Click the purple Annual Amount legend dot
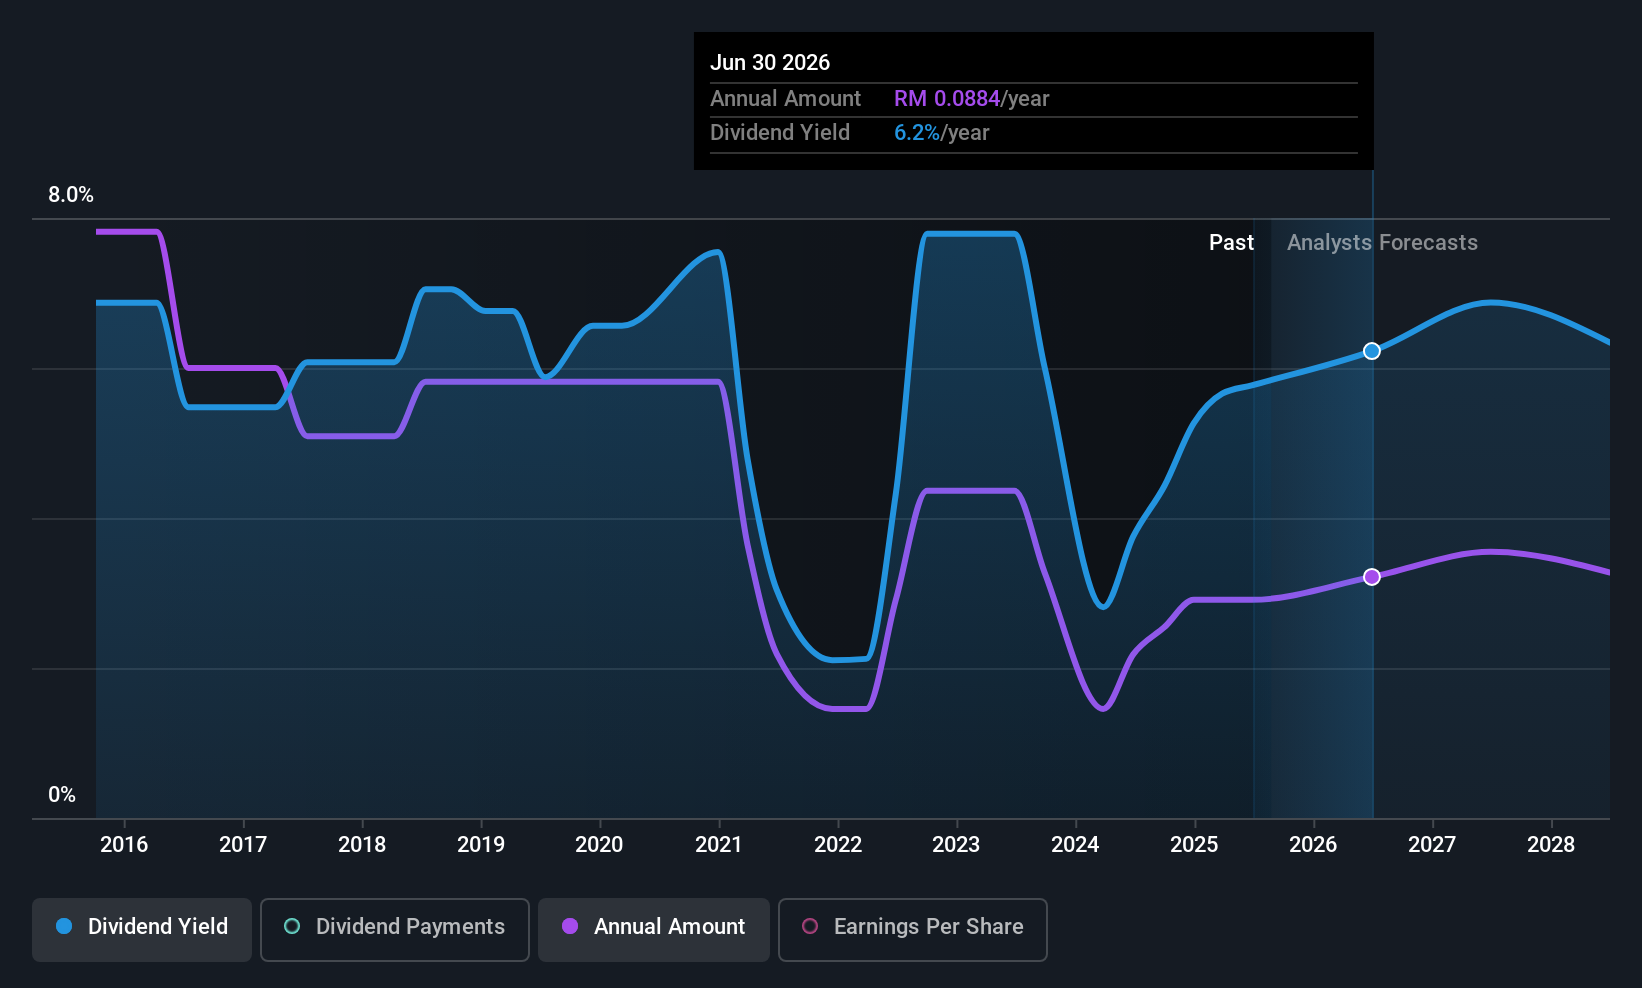1642x988 pixels. (570, 926)
